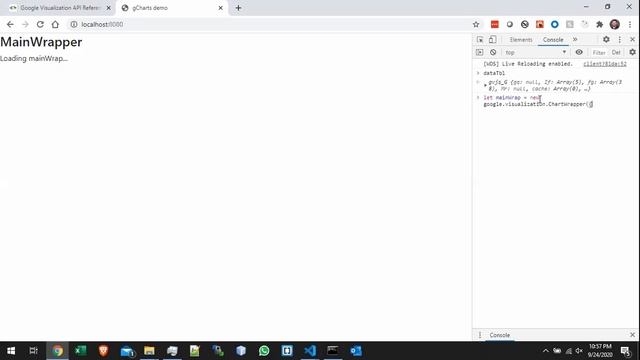Switch to Visual Studio Code on taskbar
Image resolution: width=640 pixels, height=360 pixels.
click(x=310, y=351)
